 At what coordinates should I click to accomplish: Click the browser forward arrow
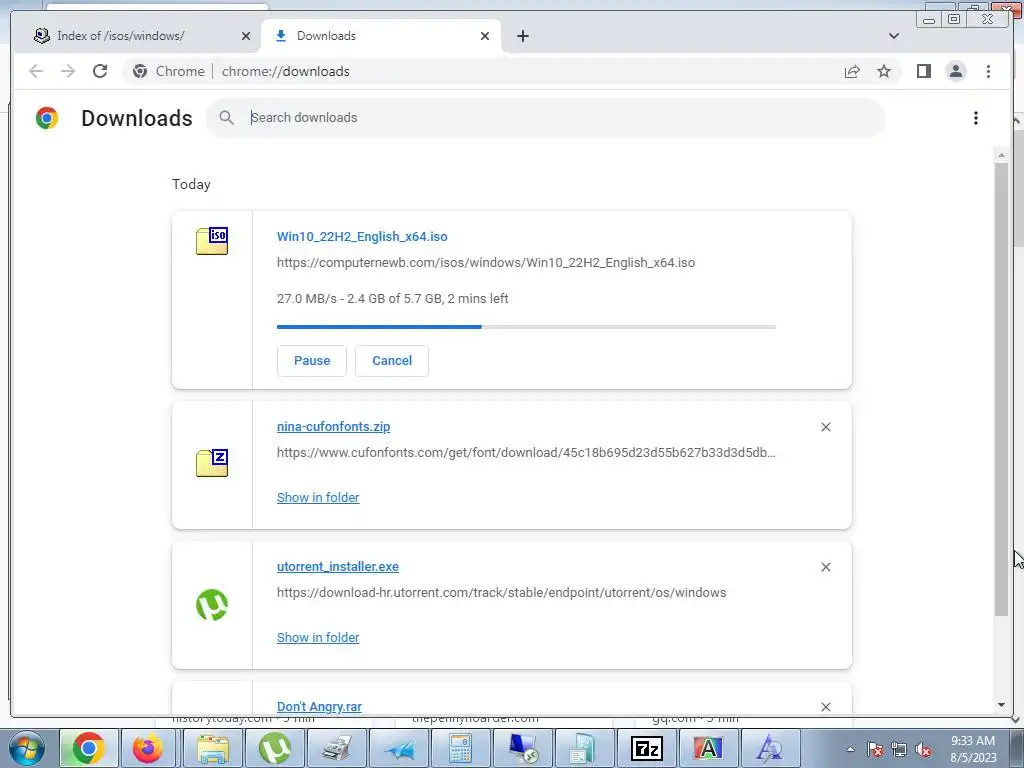click(68, 71)
